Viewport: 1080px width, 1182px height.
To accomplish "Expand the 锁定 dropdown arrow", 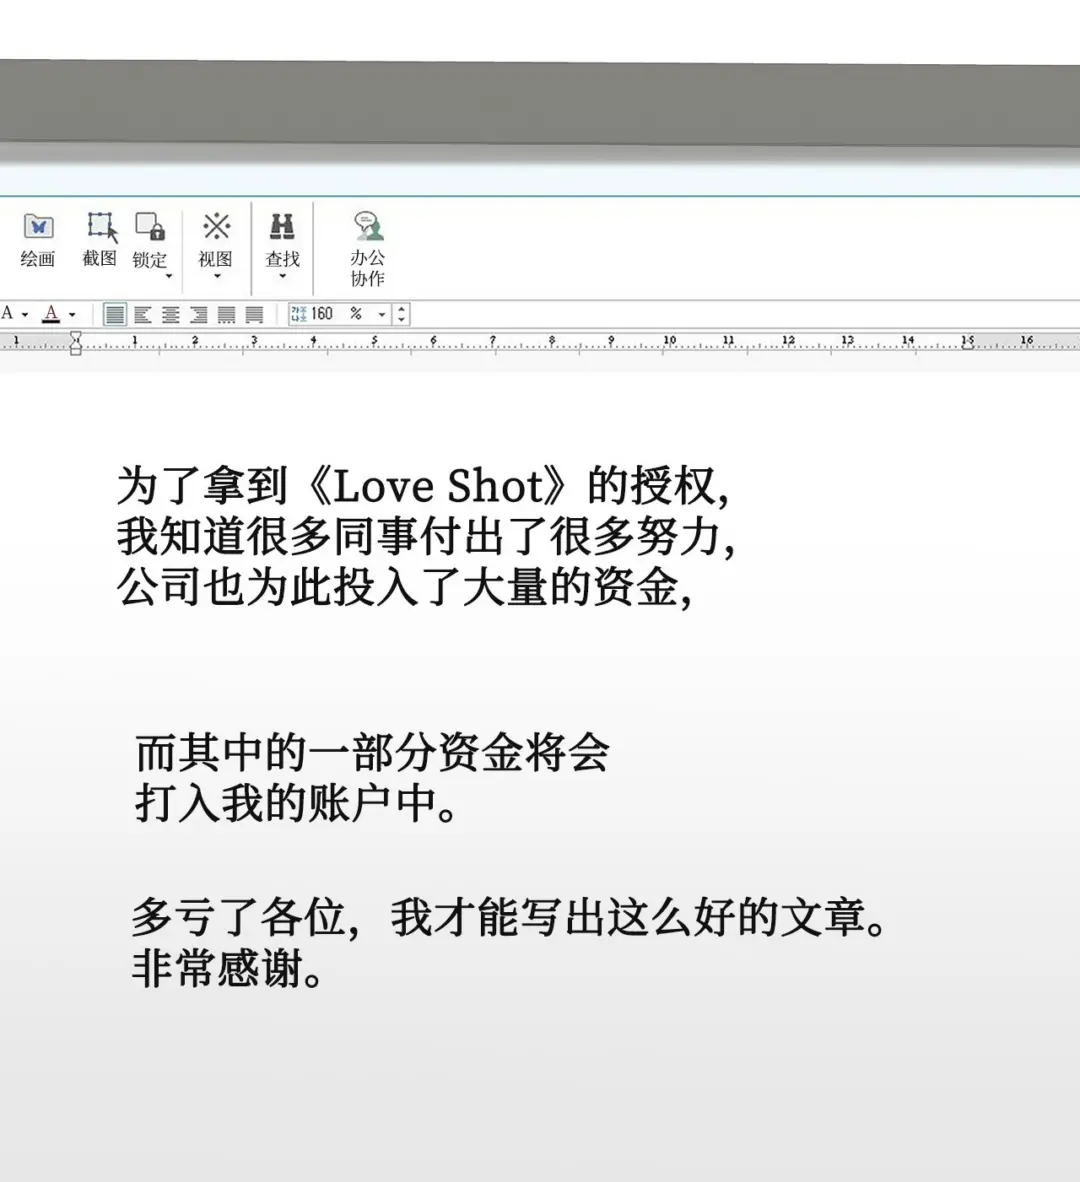I will point(168,277).
